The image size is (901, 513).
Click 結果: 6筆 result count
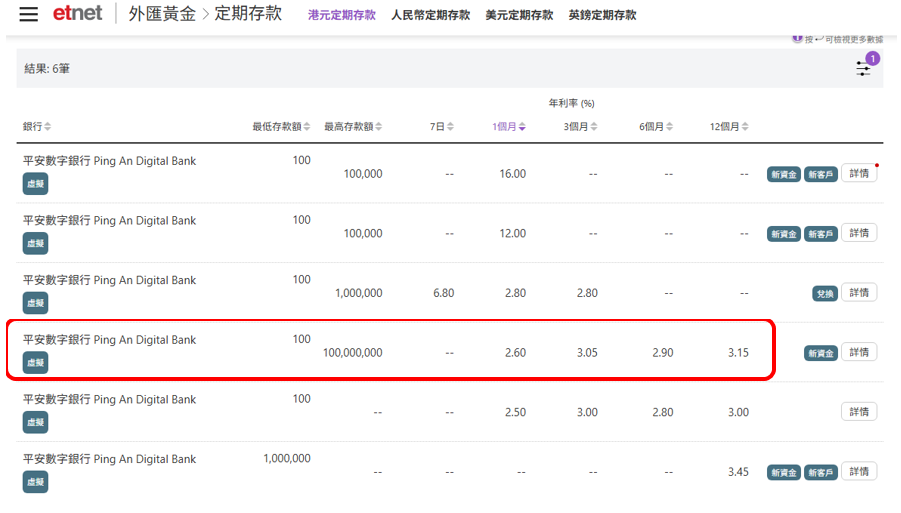[x=47, y=69]
